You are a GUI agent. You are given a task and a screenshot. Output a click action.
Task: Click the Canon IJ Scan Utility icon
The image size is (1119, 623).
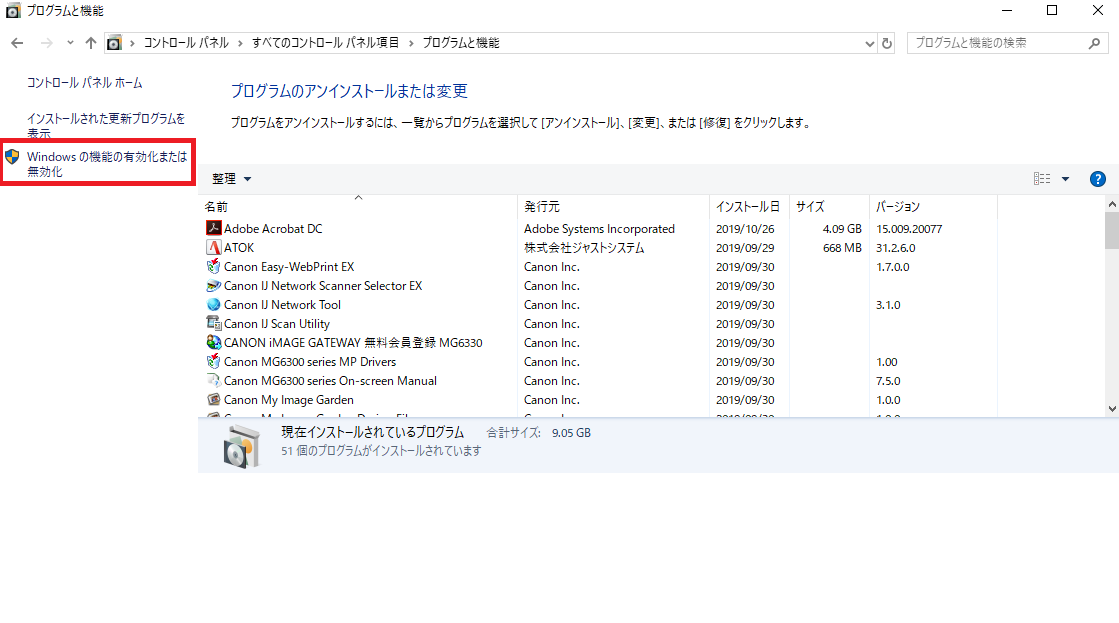(x=213, y=323)
